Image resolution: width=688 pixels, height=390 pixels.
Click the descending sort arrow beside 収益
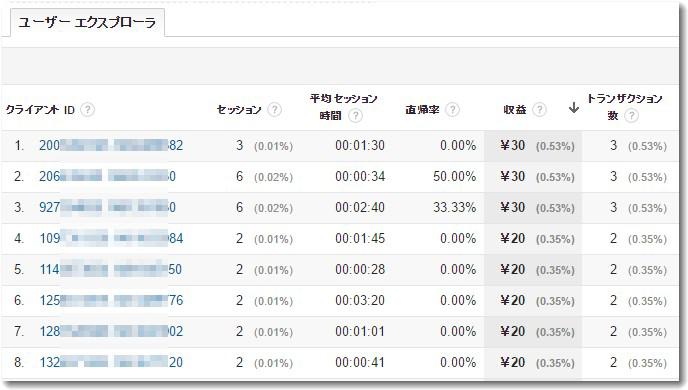point(573,108)
